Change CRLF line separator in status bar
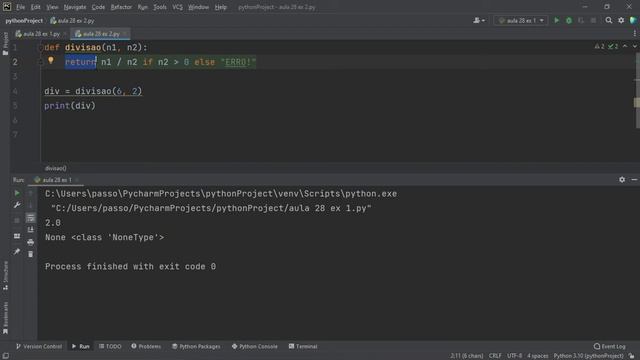 point(495,356)
